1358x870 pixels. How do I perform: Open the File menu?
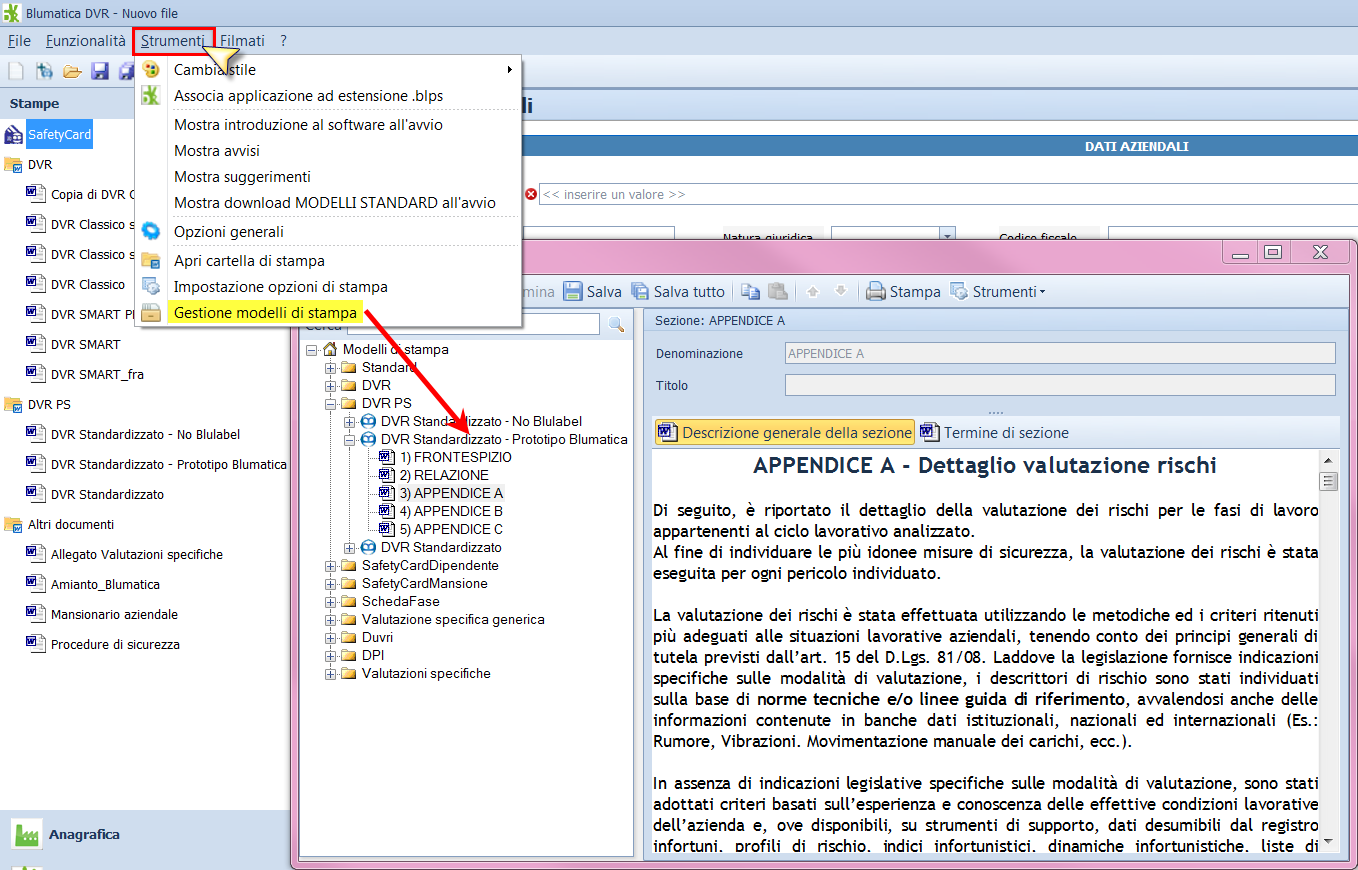pos(19,41)
